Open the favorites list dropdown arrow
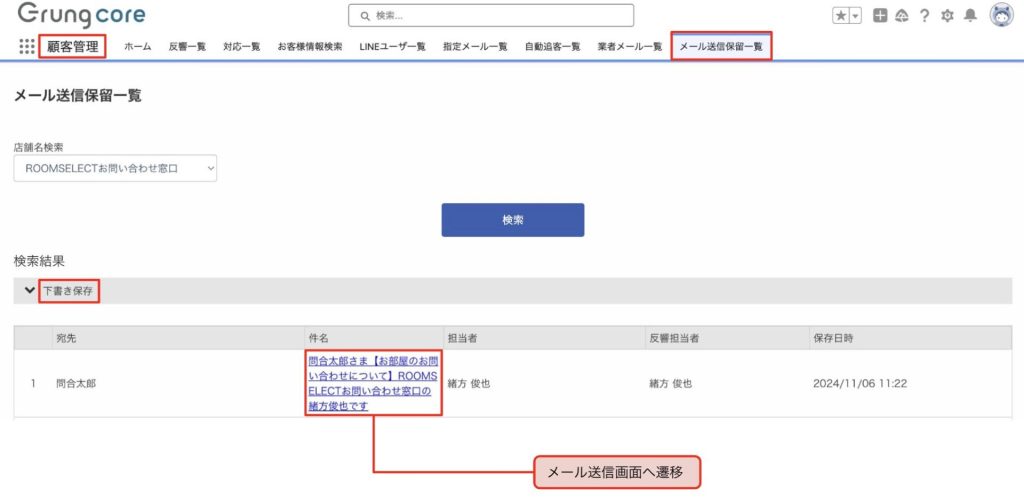1024x497 pixels. (855, 15)
